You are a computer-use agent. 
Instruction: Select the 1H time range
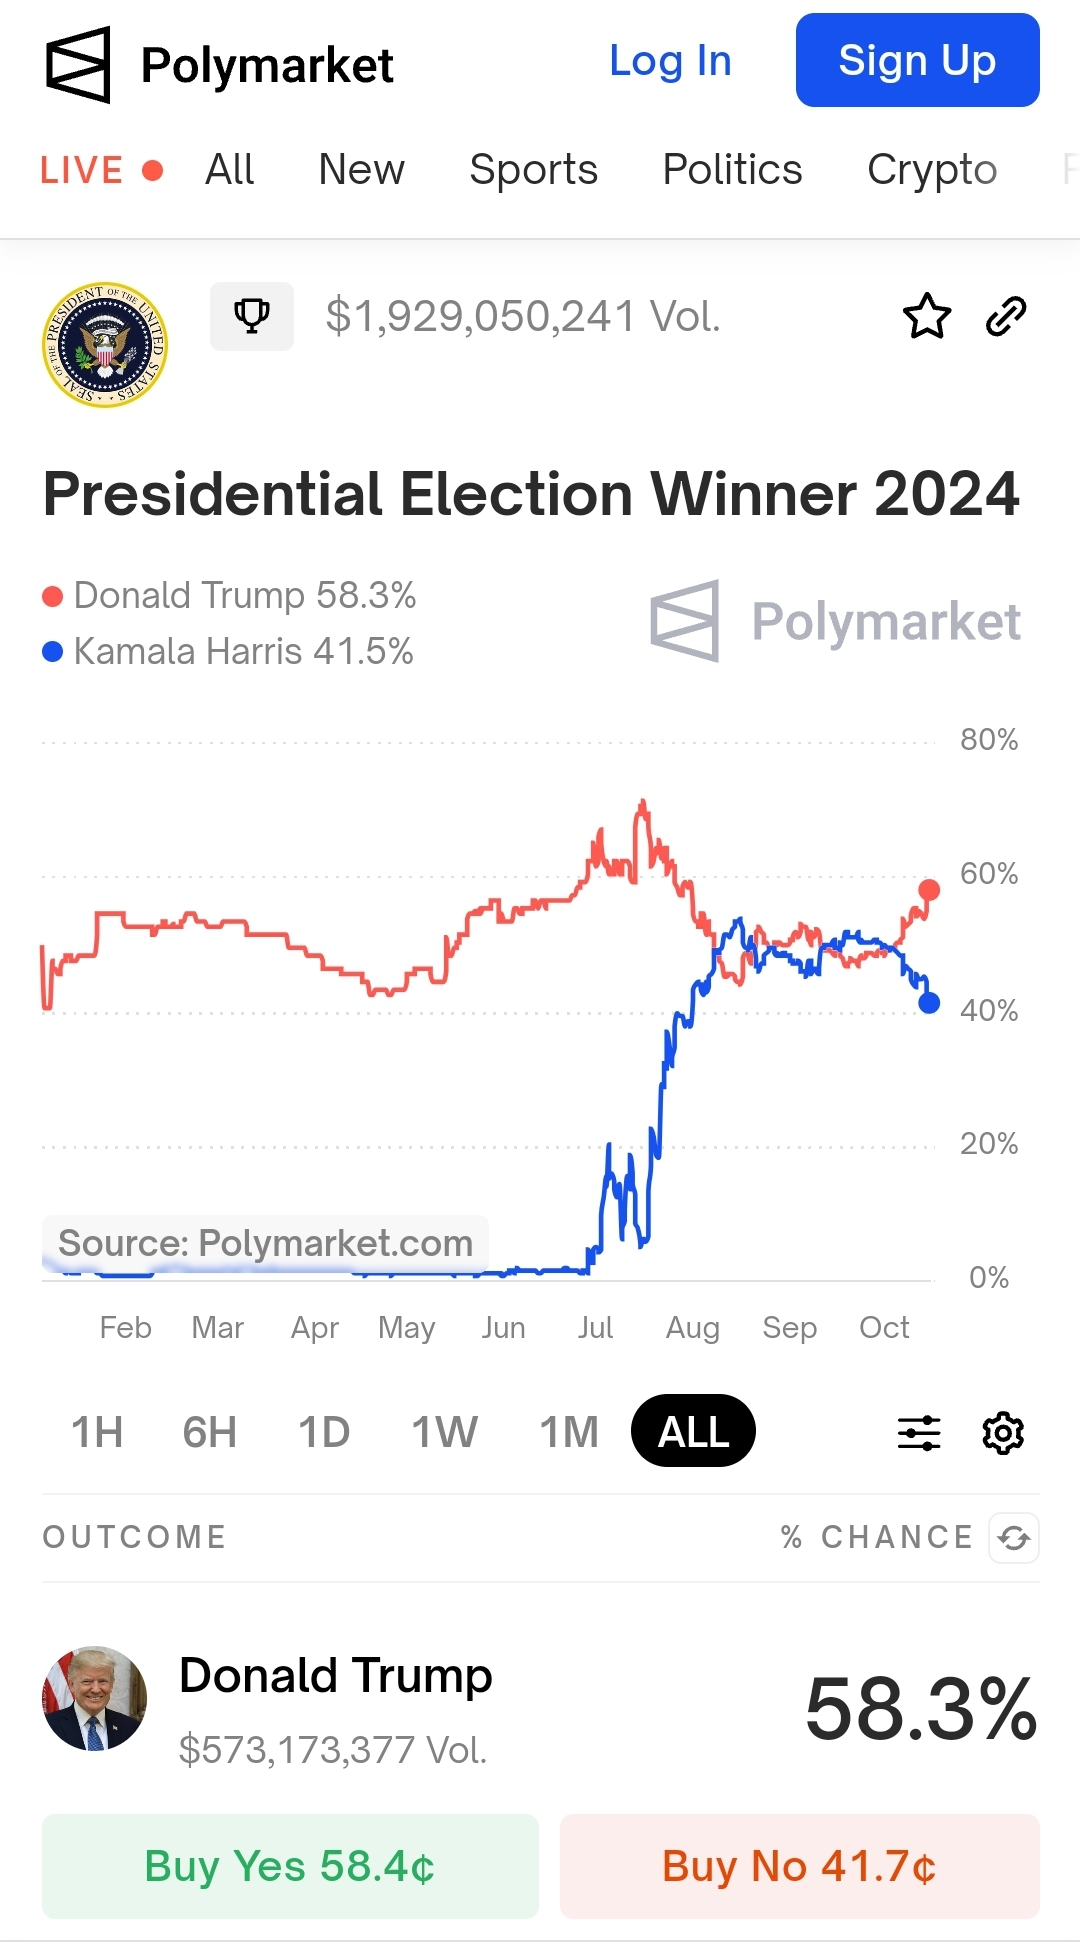[x=97, y=1432]
